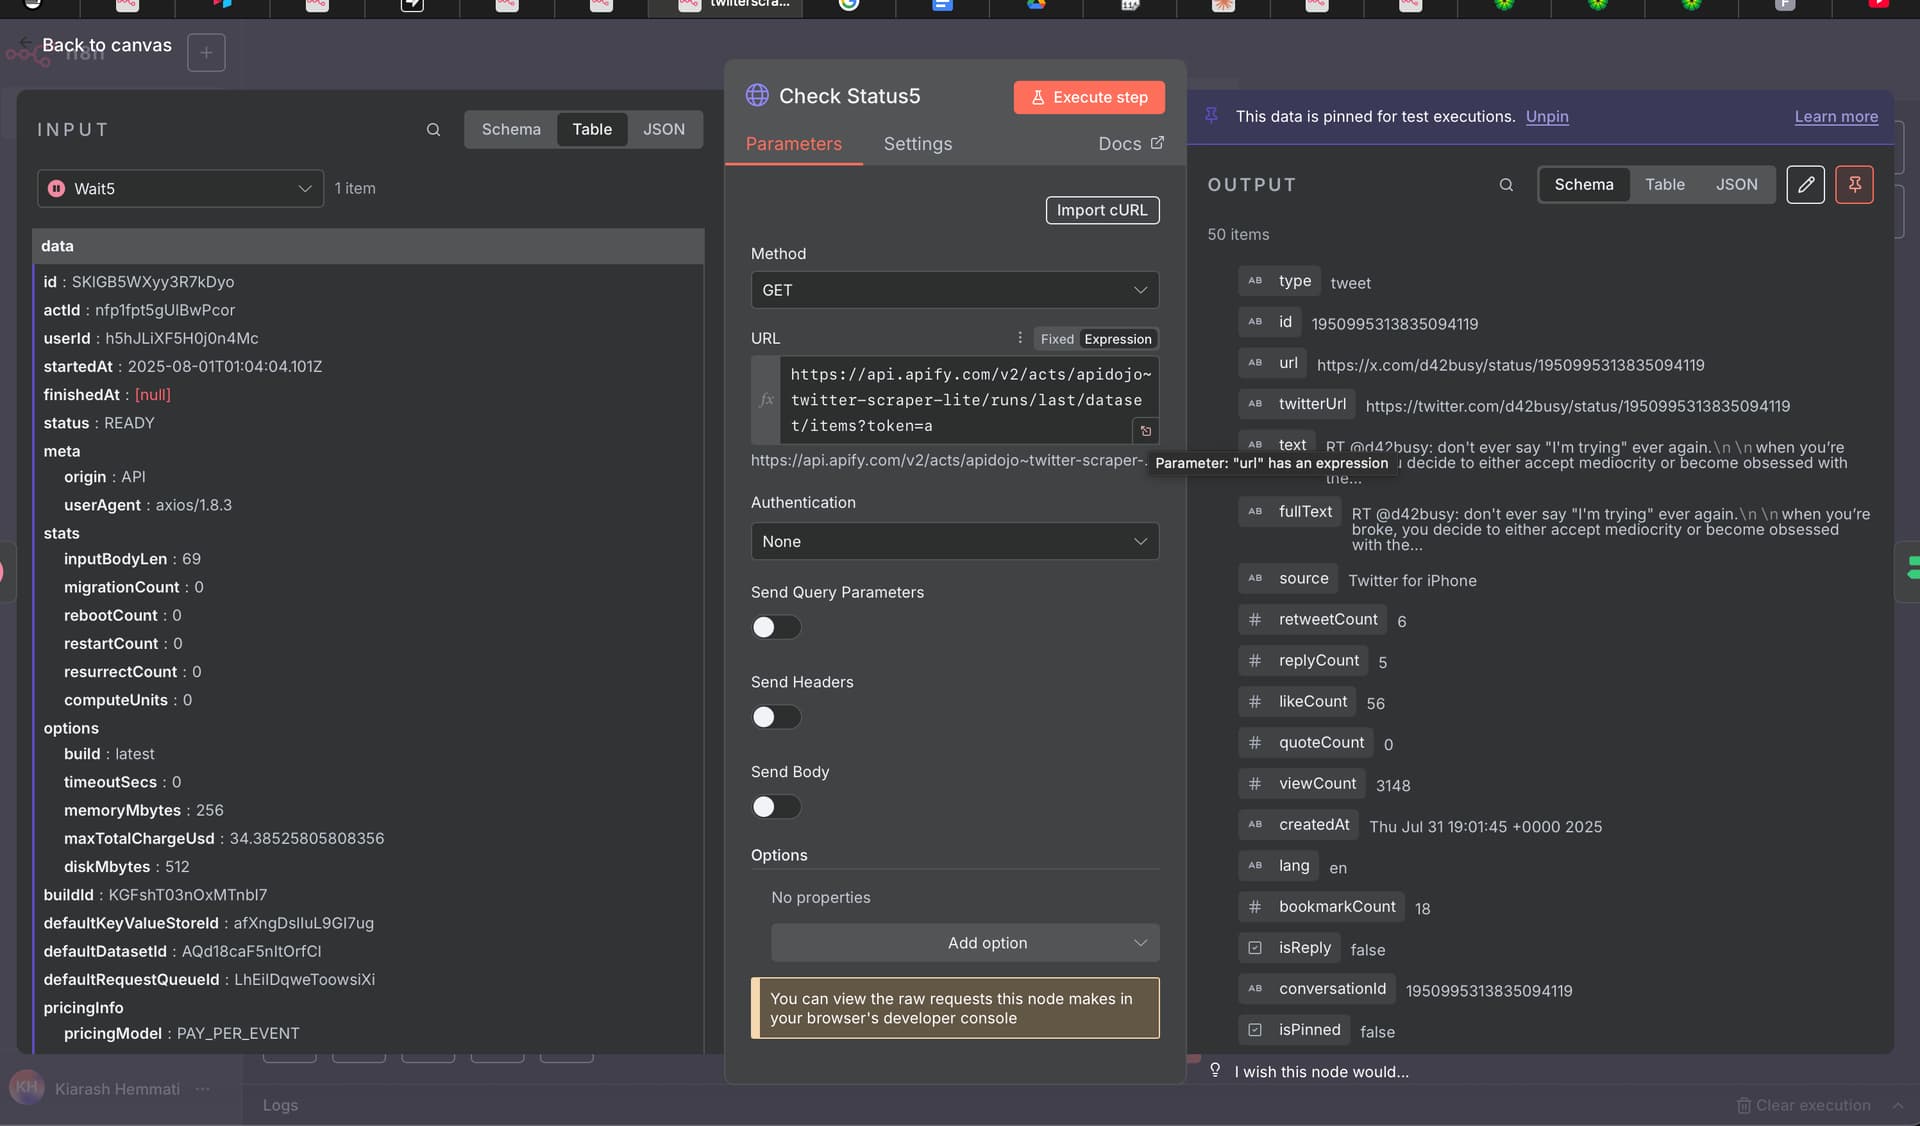Image resolution: width=1920 pixels, height=1126 pixels.
Task: Open the Parameters tab
Action: [x=794, y=144]
